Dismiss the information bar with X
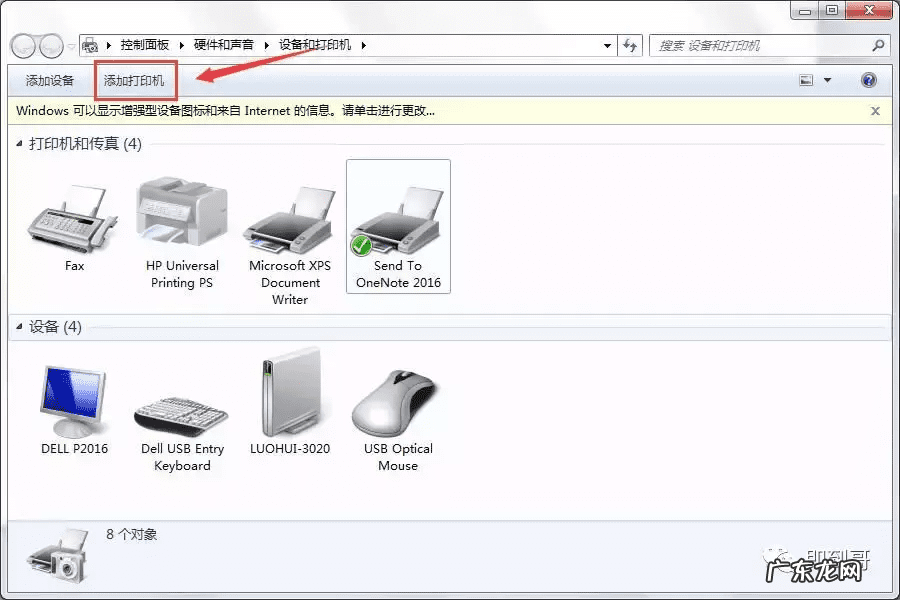 click(875, 111)
